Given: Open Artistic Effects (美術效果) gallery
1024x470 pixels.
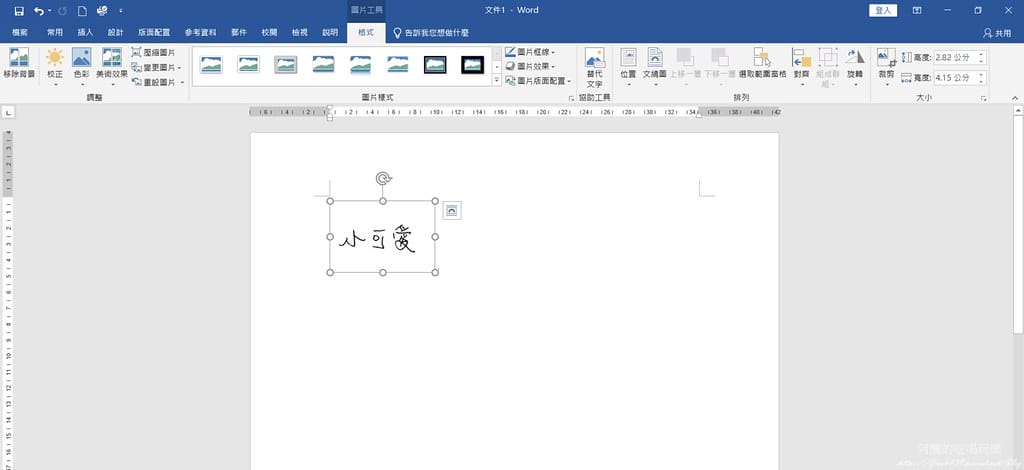Looking at the screenshot, I should (x=112, y=67).
